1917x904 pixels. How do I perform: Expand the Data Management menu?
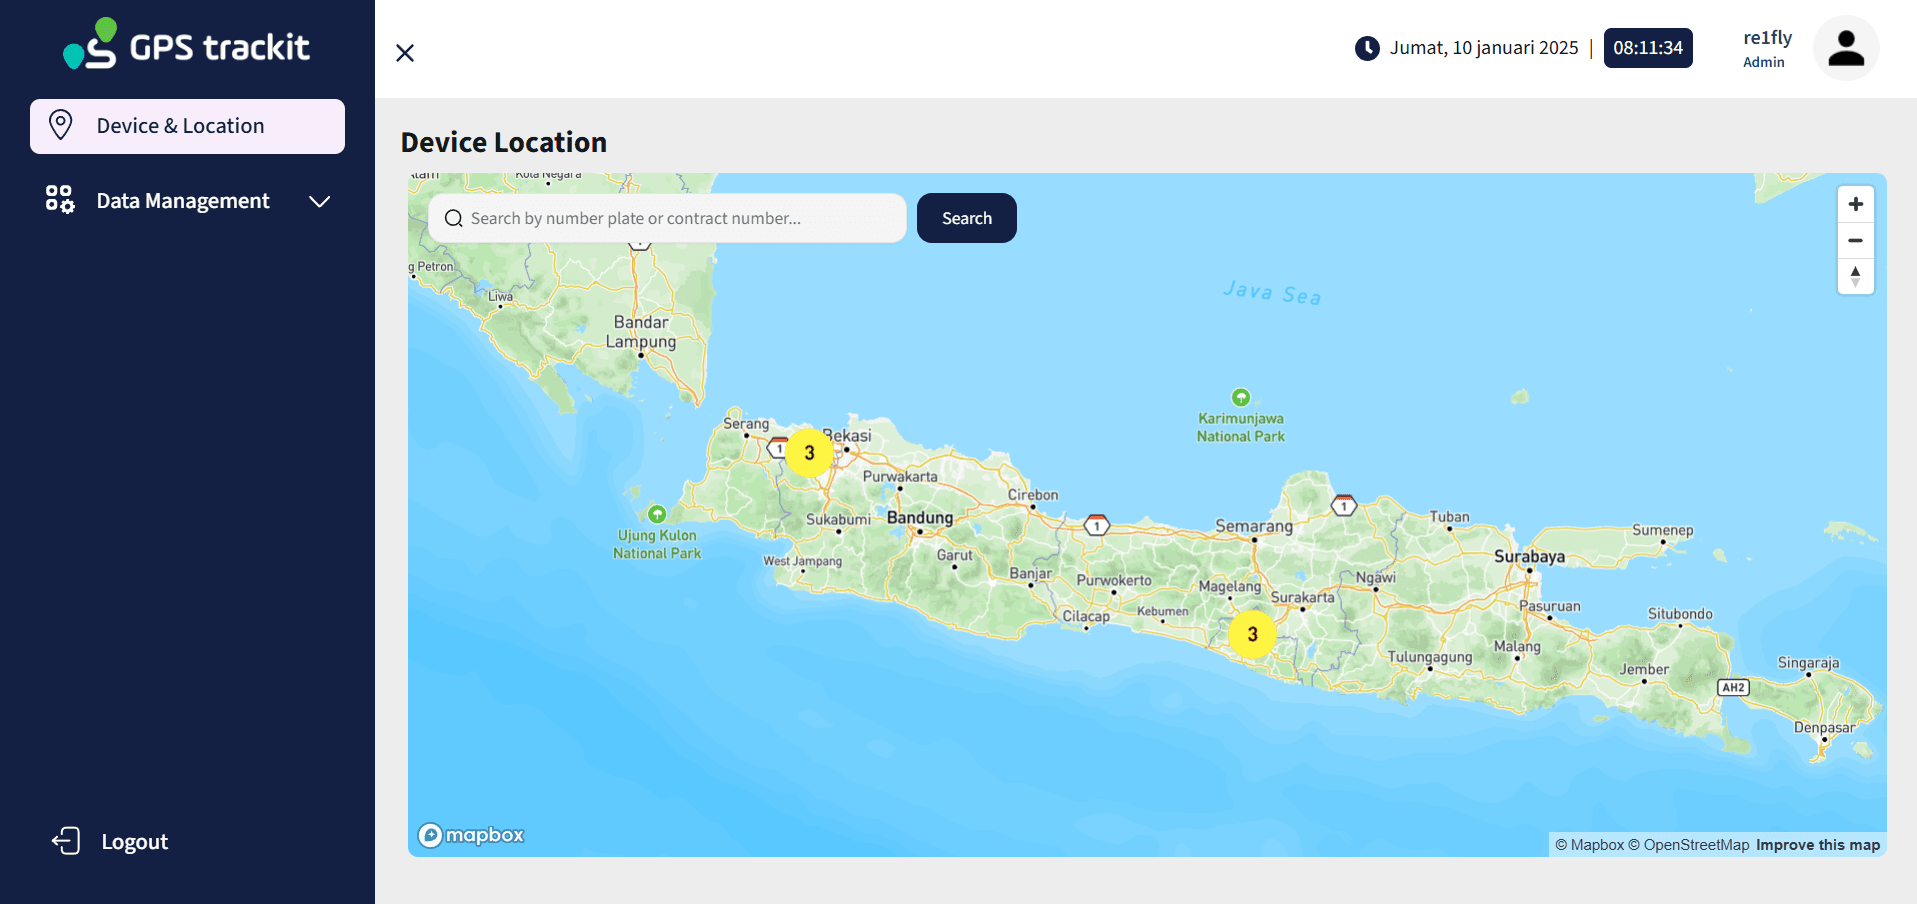[x=318, y=201]
